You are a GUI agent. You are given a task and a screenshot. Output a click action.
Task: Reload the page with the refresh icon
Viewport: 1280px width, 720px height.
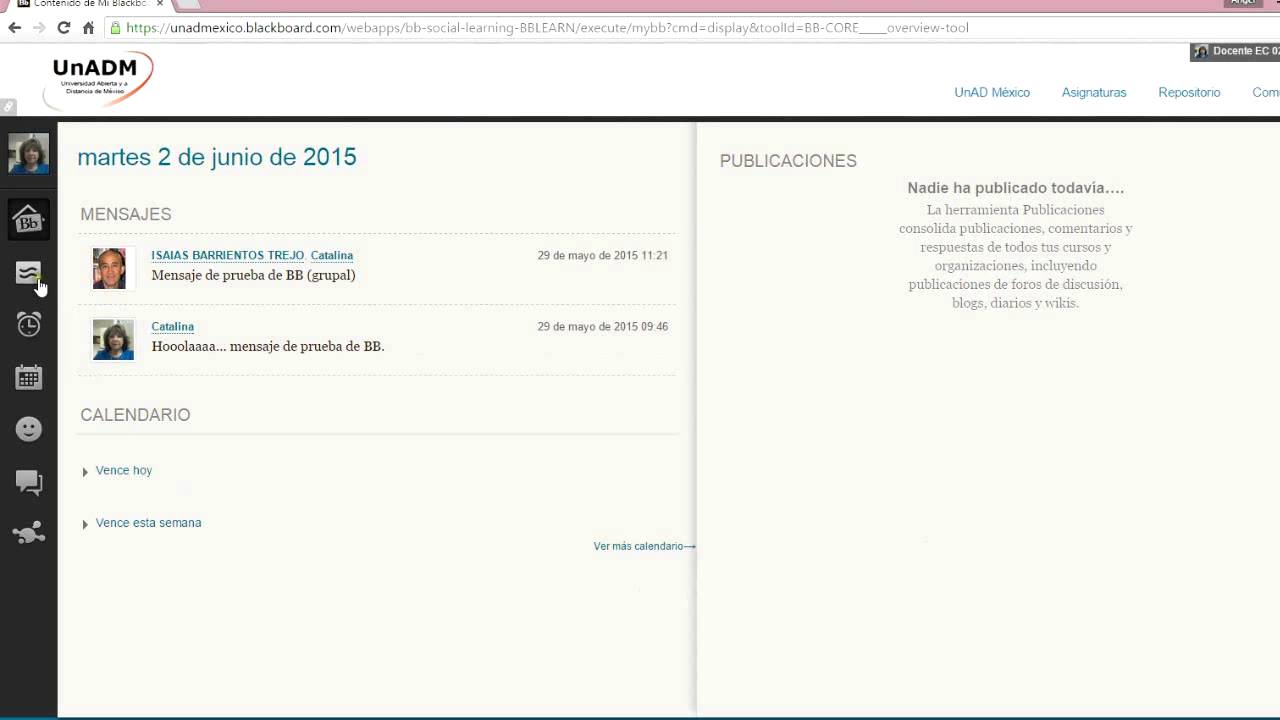point(64,28)
